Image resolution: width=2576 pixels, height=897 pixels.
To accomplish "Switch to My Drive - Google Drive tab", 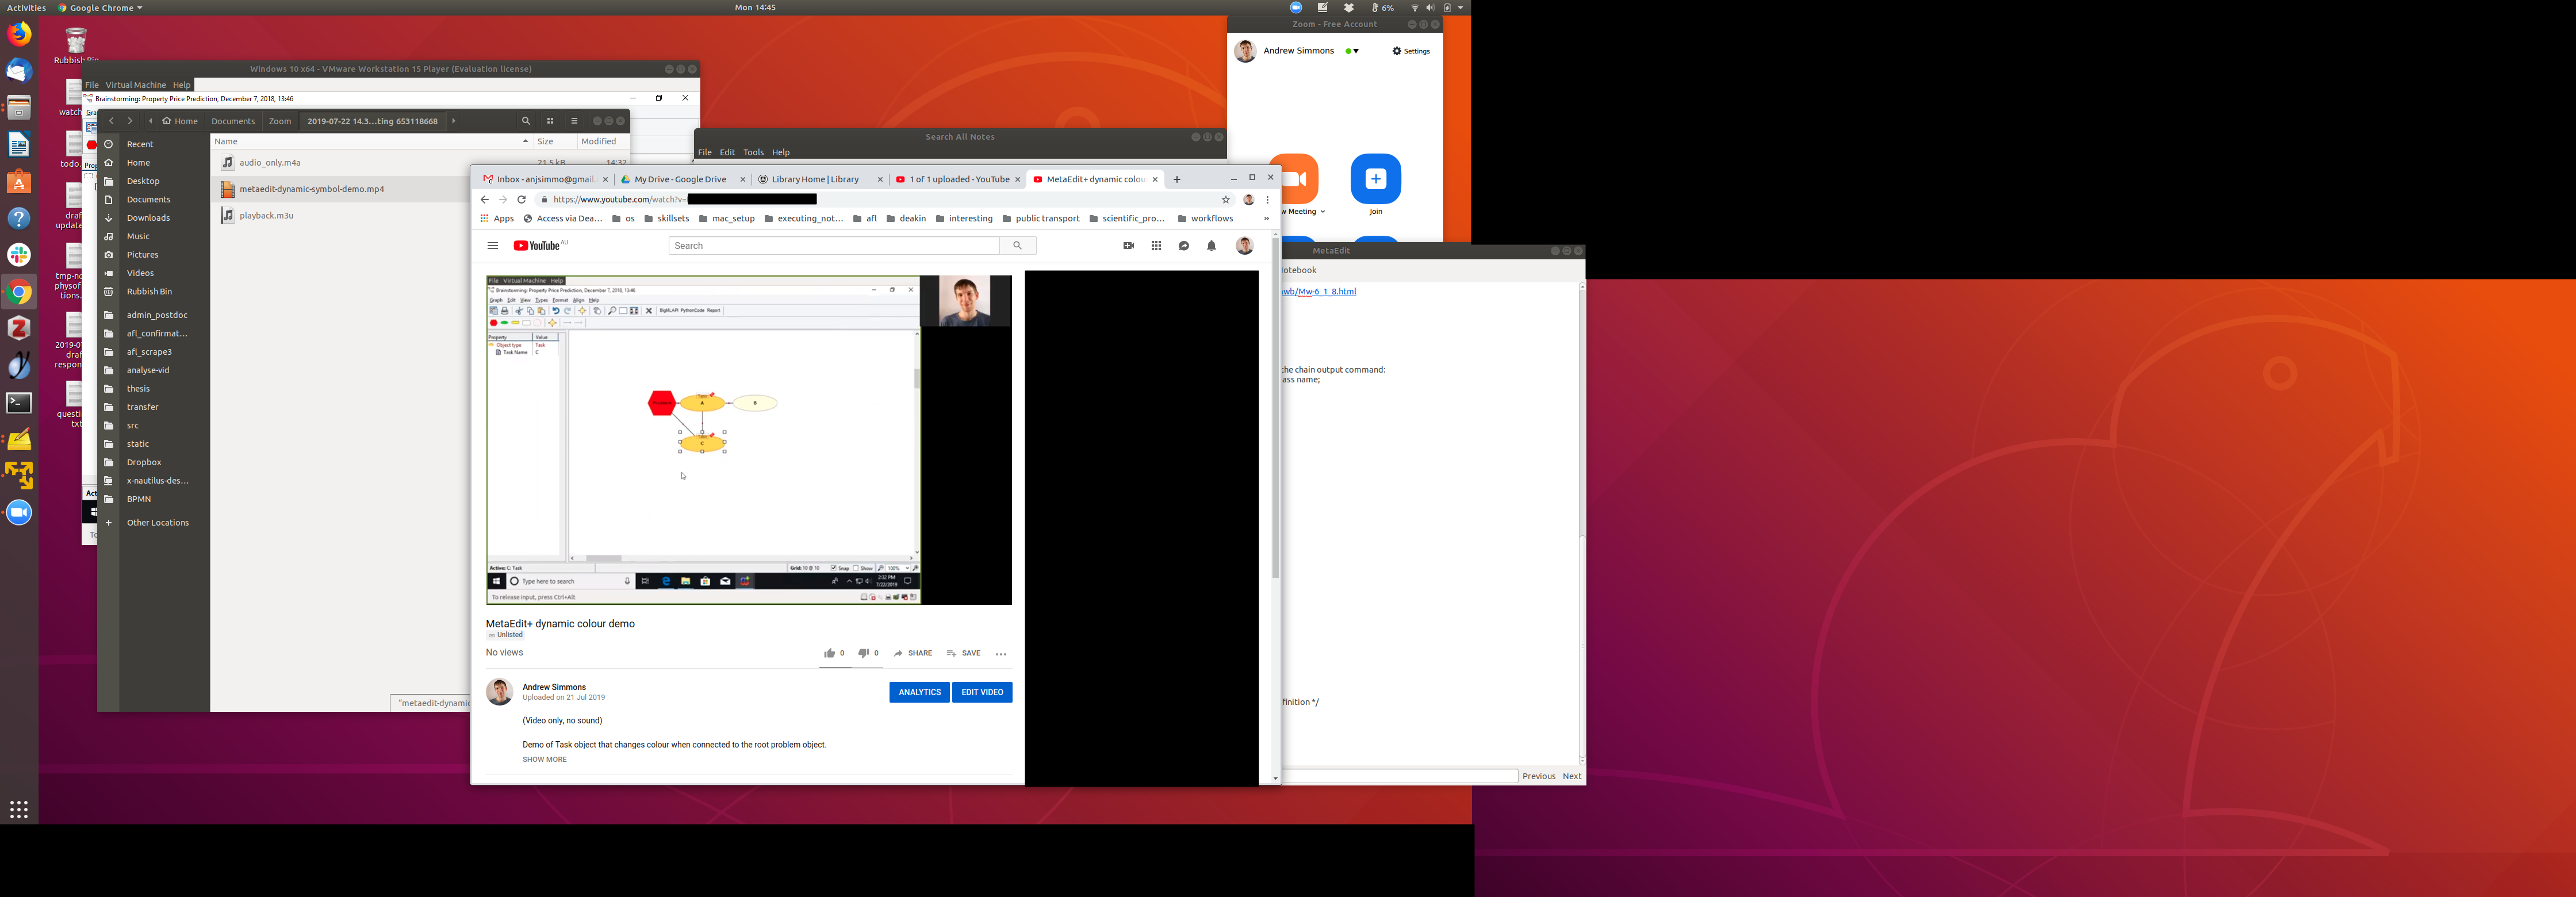I will (x=680, y=180).
